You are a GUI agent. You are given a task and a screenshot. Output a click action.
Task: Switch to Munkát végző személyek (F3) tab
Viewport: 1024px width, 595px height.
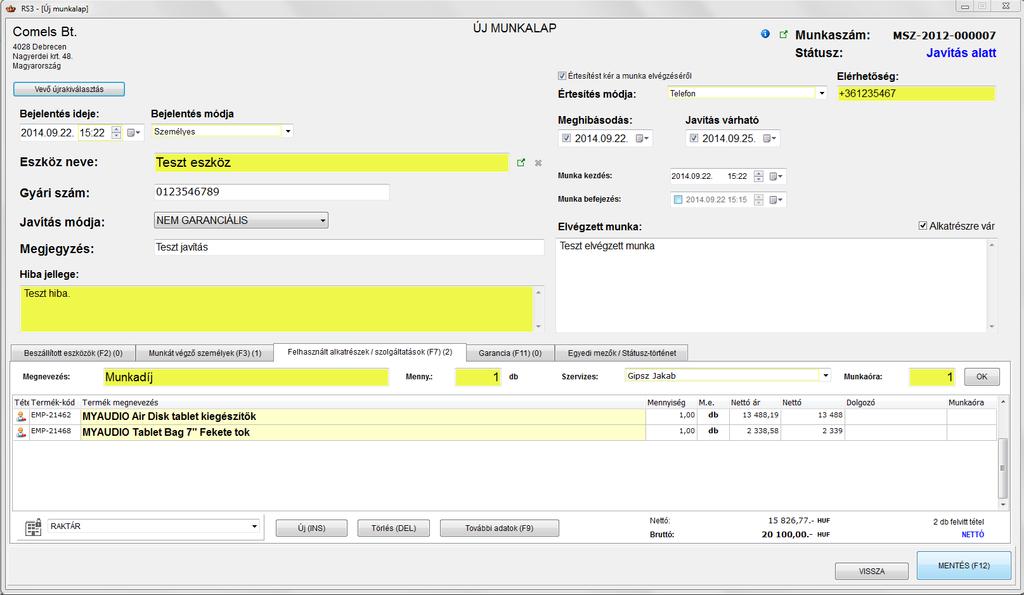pos(204,353)
